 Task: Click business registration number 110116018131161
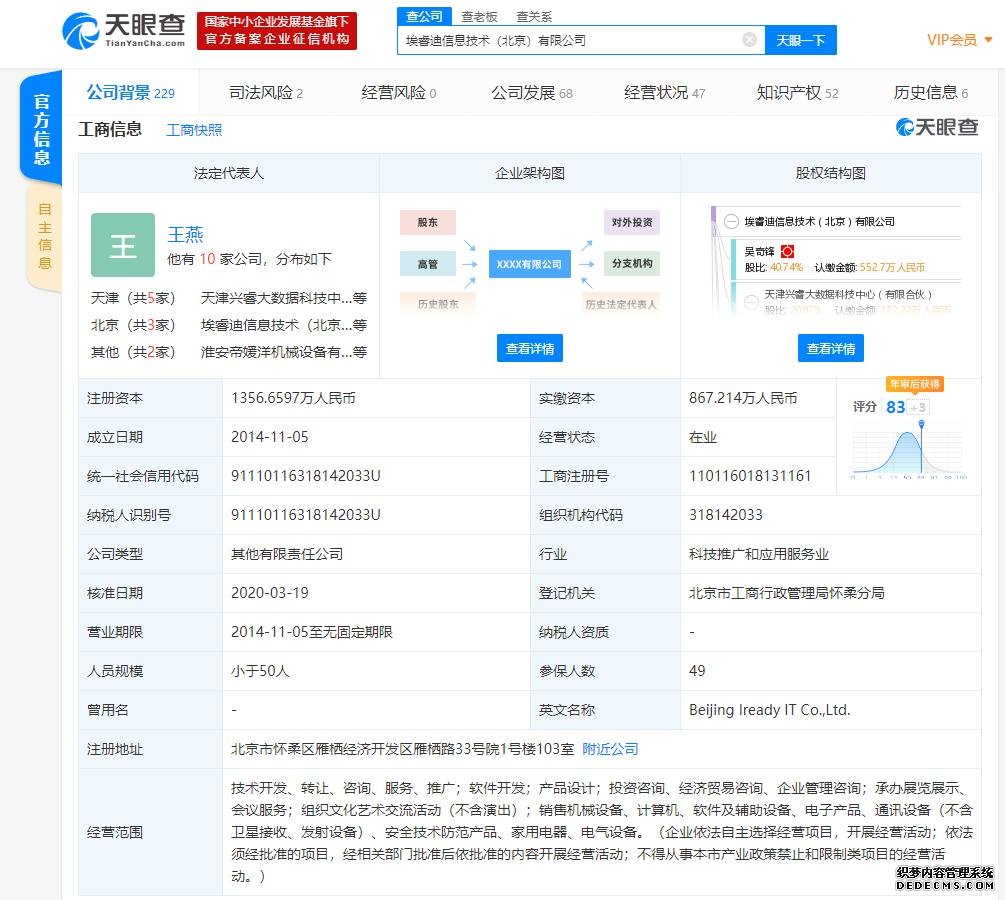(x=750, y=476)
